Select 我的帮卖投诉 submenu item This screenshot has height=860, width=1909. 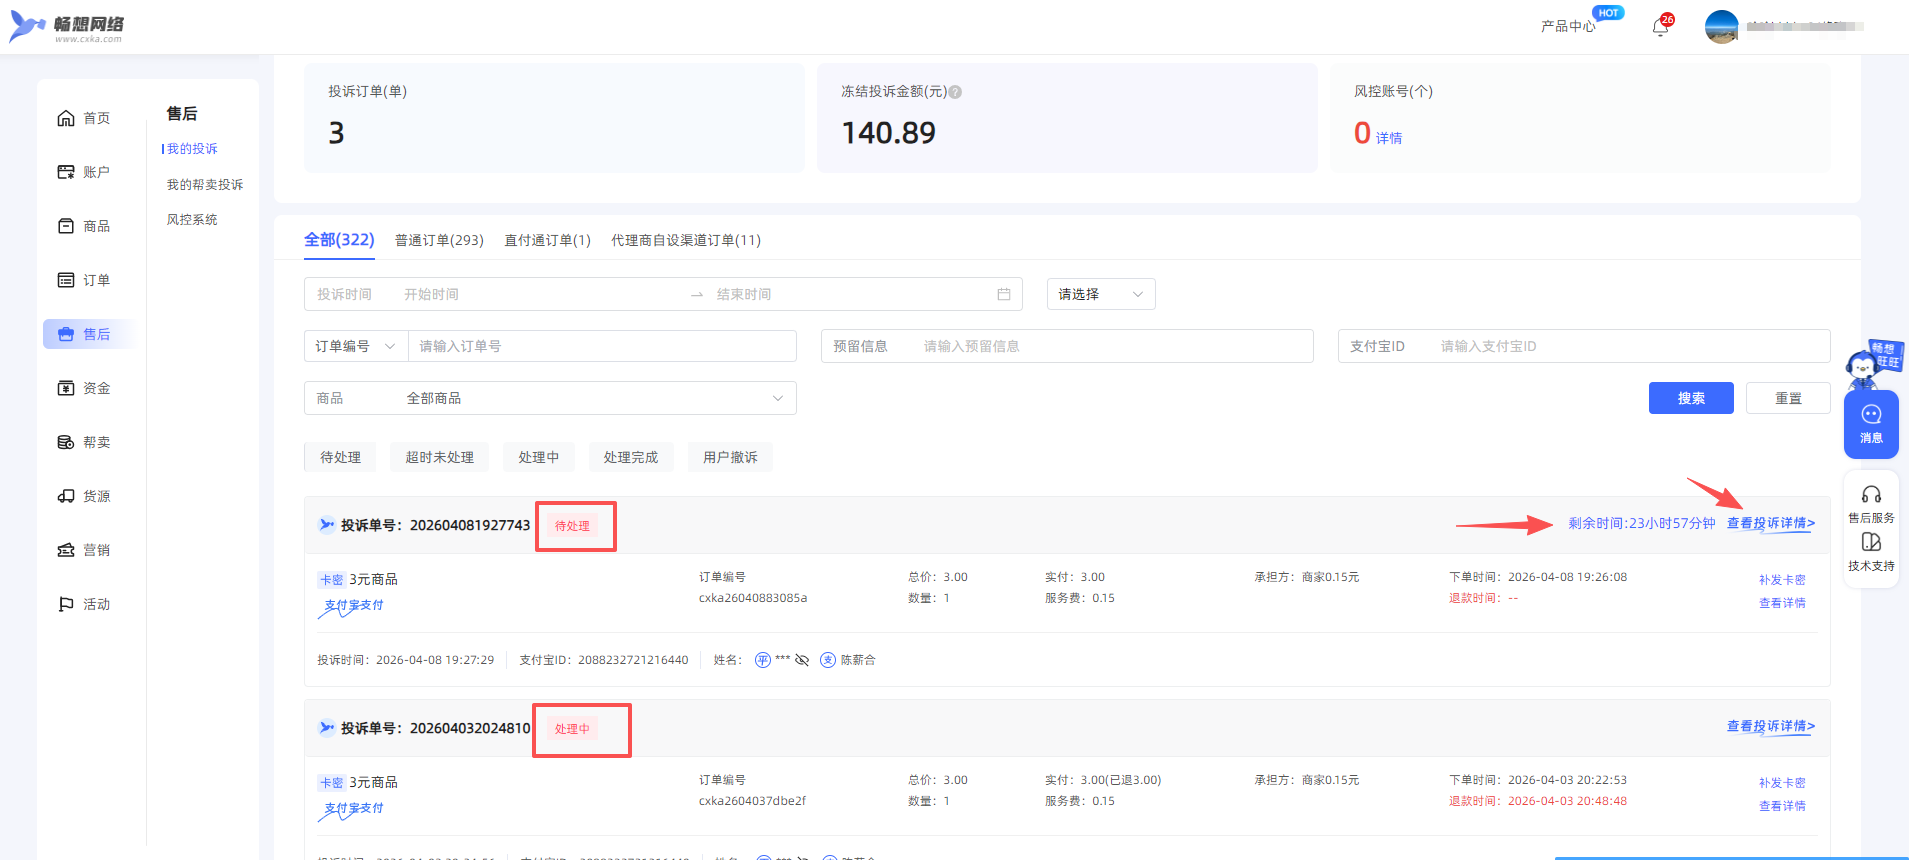click(x=205, y=185)
